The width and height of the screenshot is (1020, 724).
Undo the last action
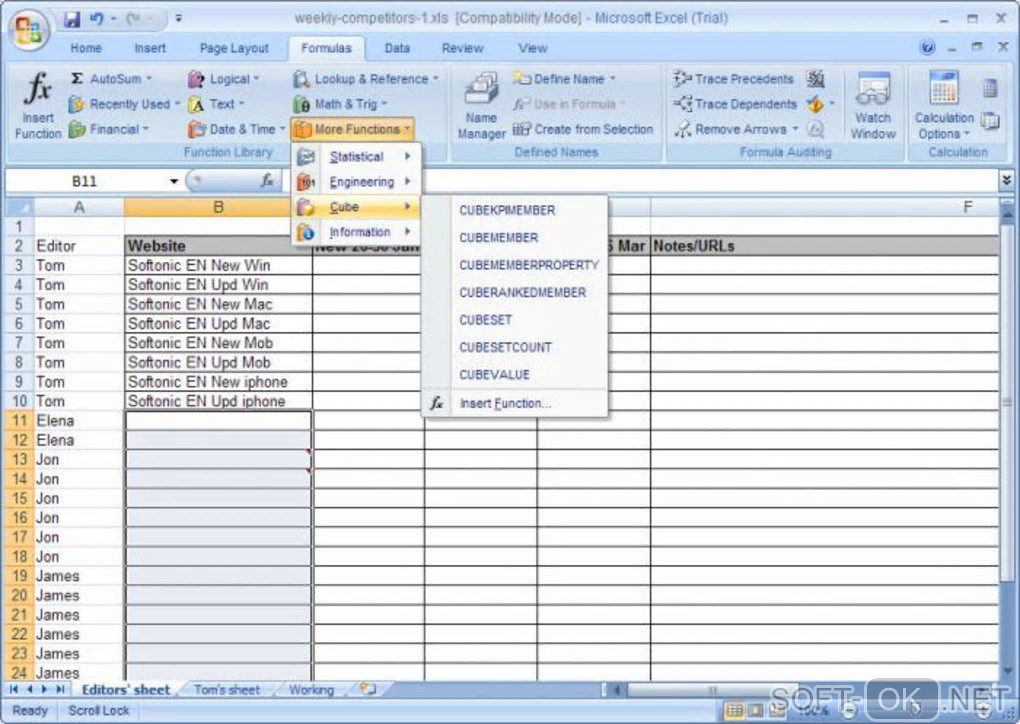[x=96, y=19]
